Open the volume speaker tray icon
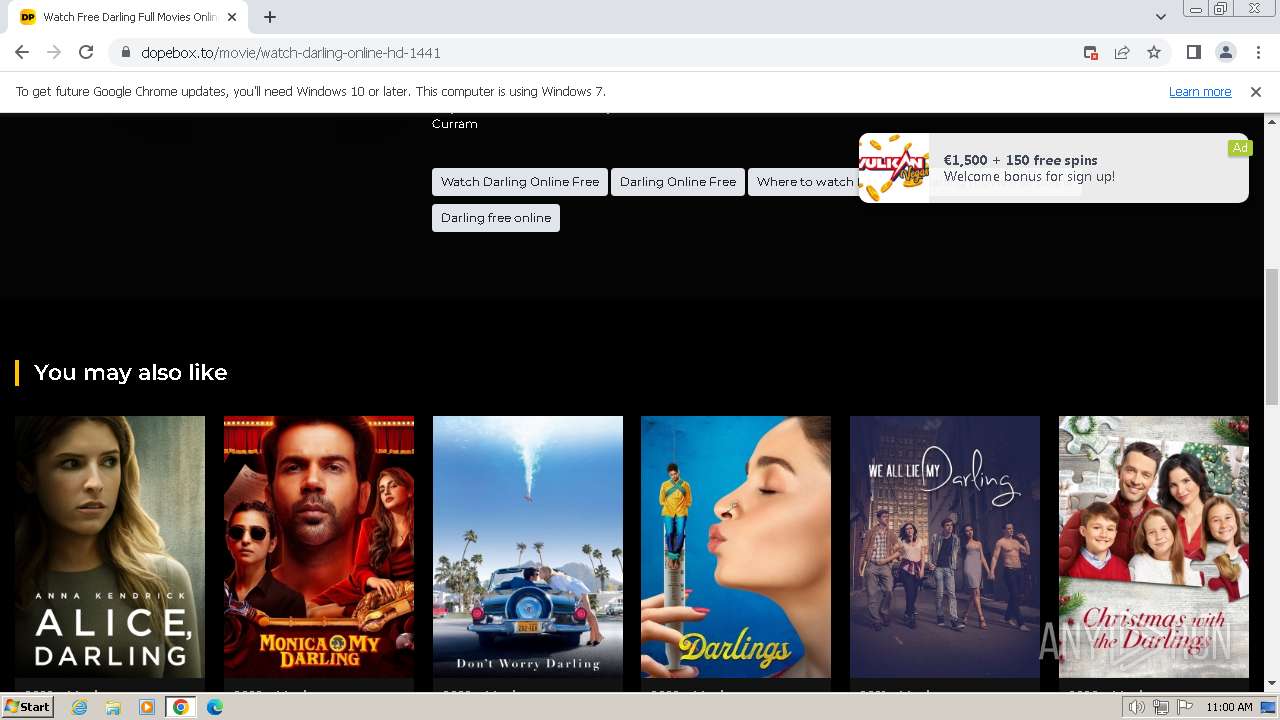The height and width of the screenshot is (720, 1280). click(x=1137, y=707)
